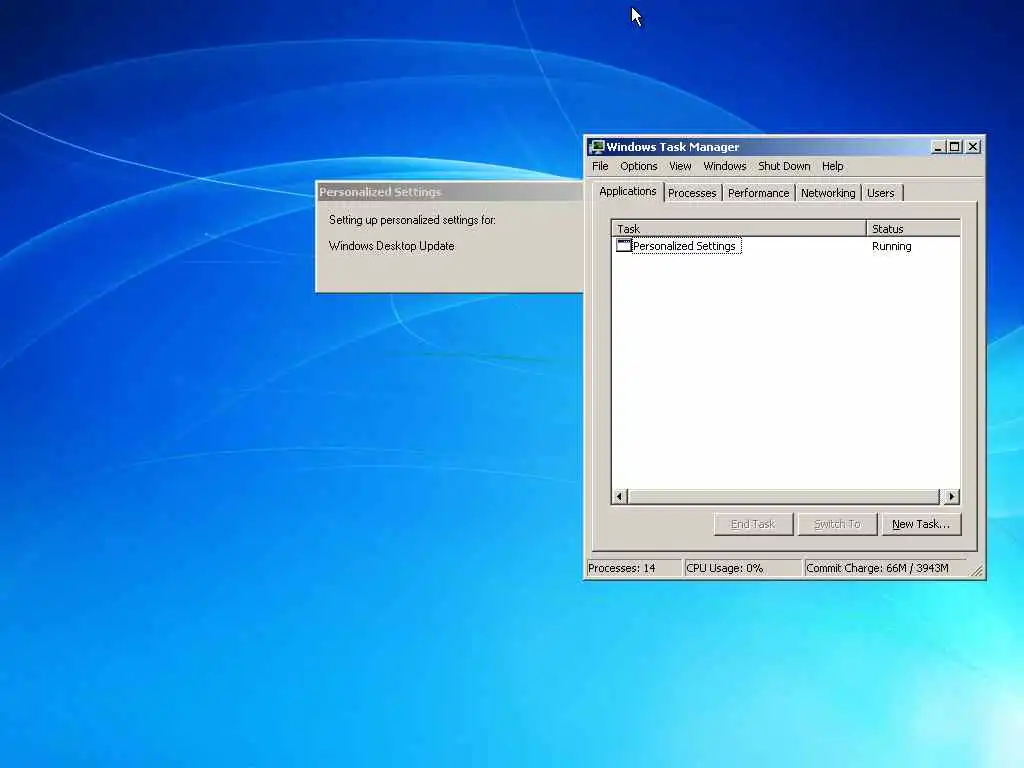Viewport: 1024px width, 768px height.
Task: Minimize the Task Manager window
Action: (938, 147)
